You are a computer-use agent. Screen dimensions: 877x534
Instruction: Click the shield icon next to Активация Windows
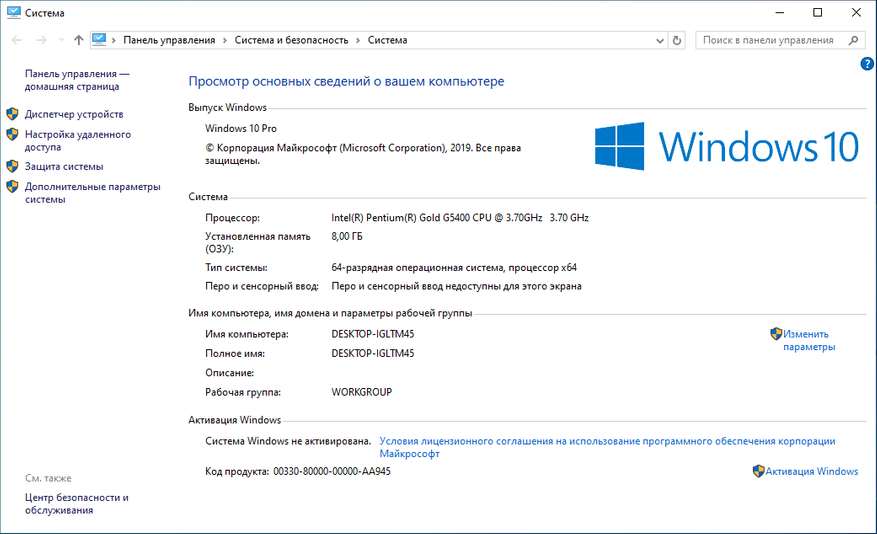[x=758, y=471]
